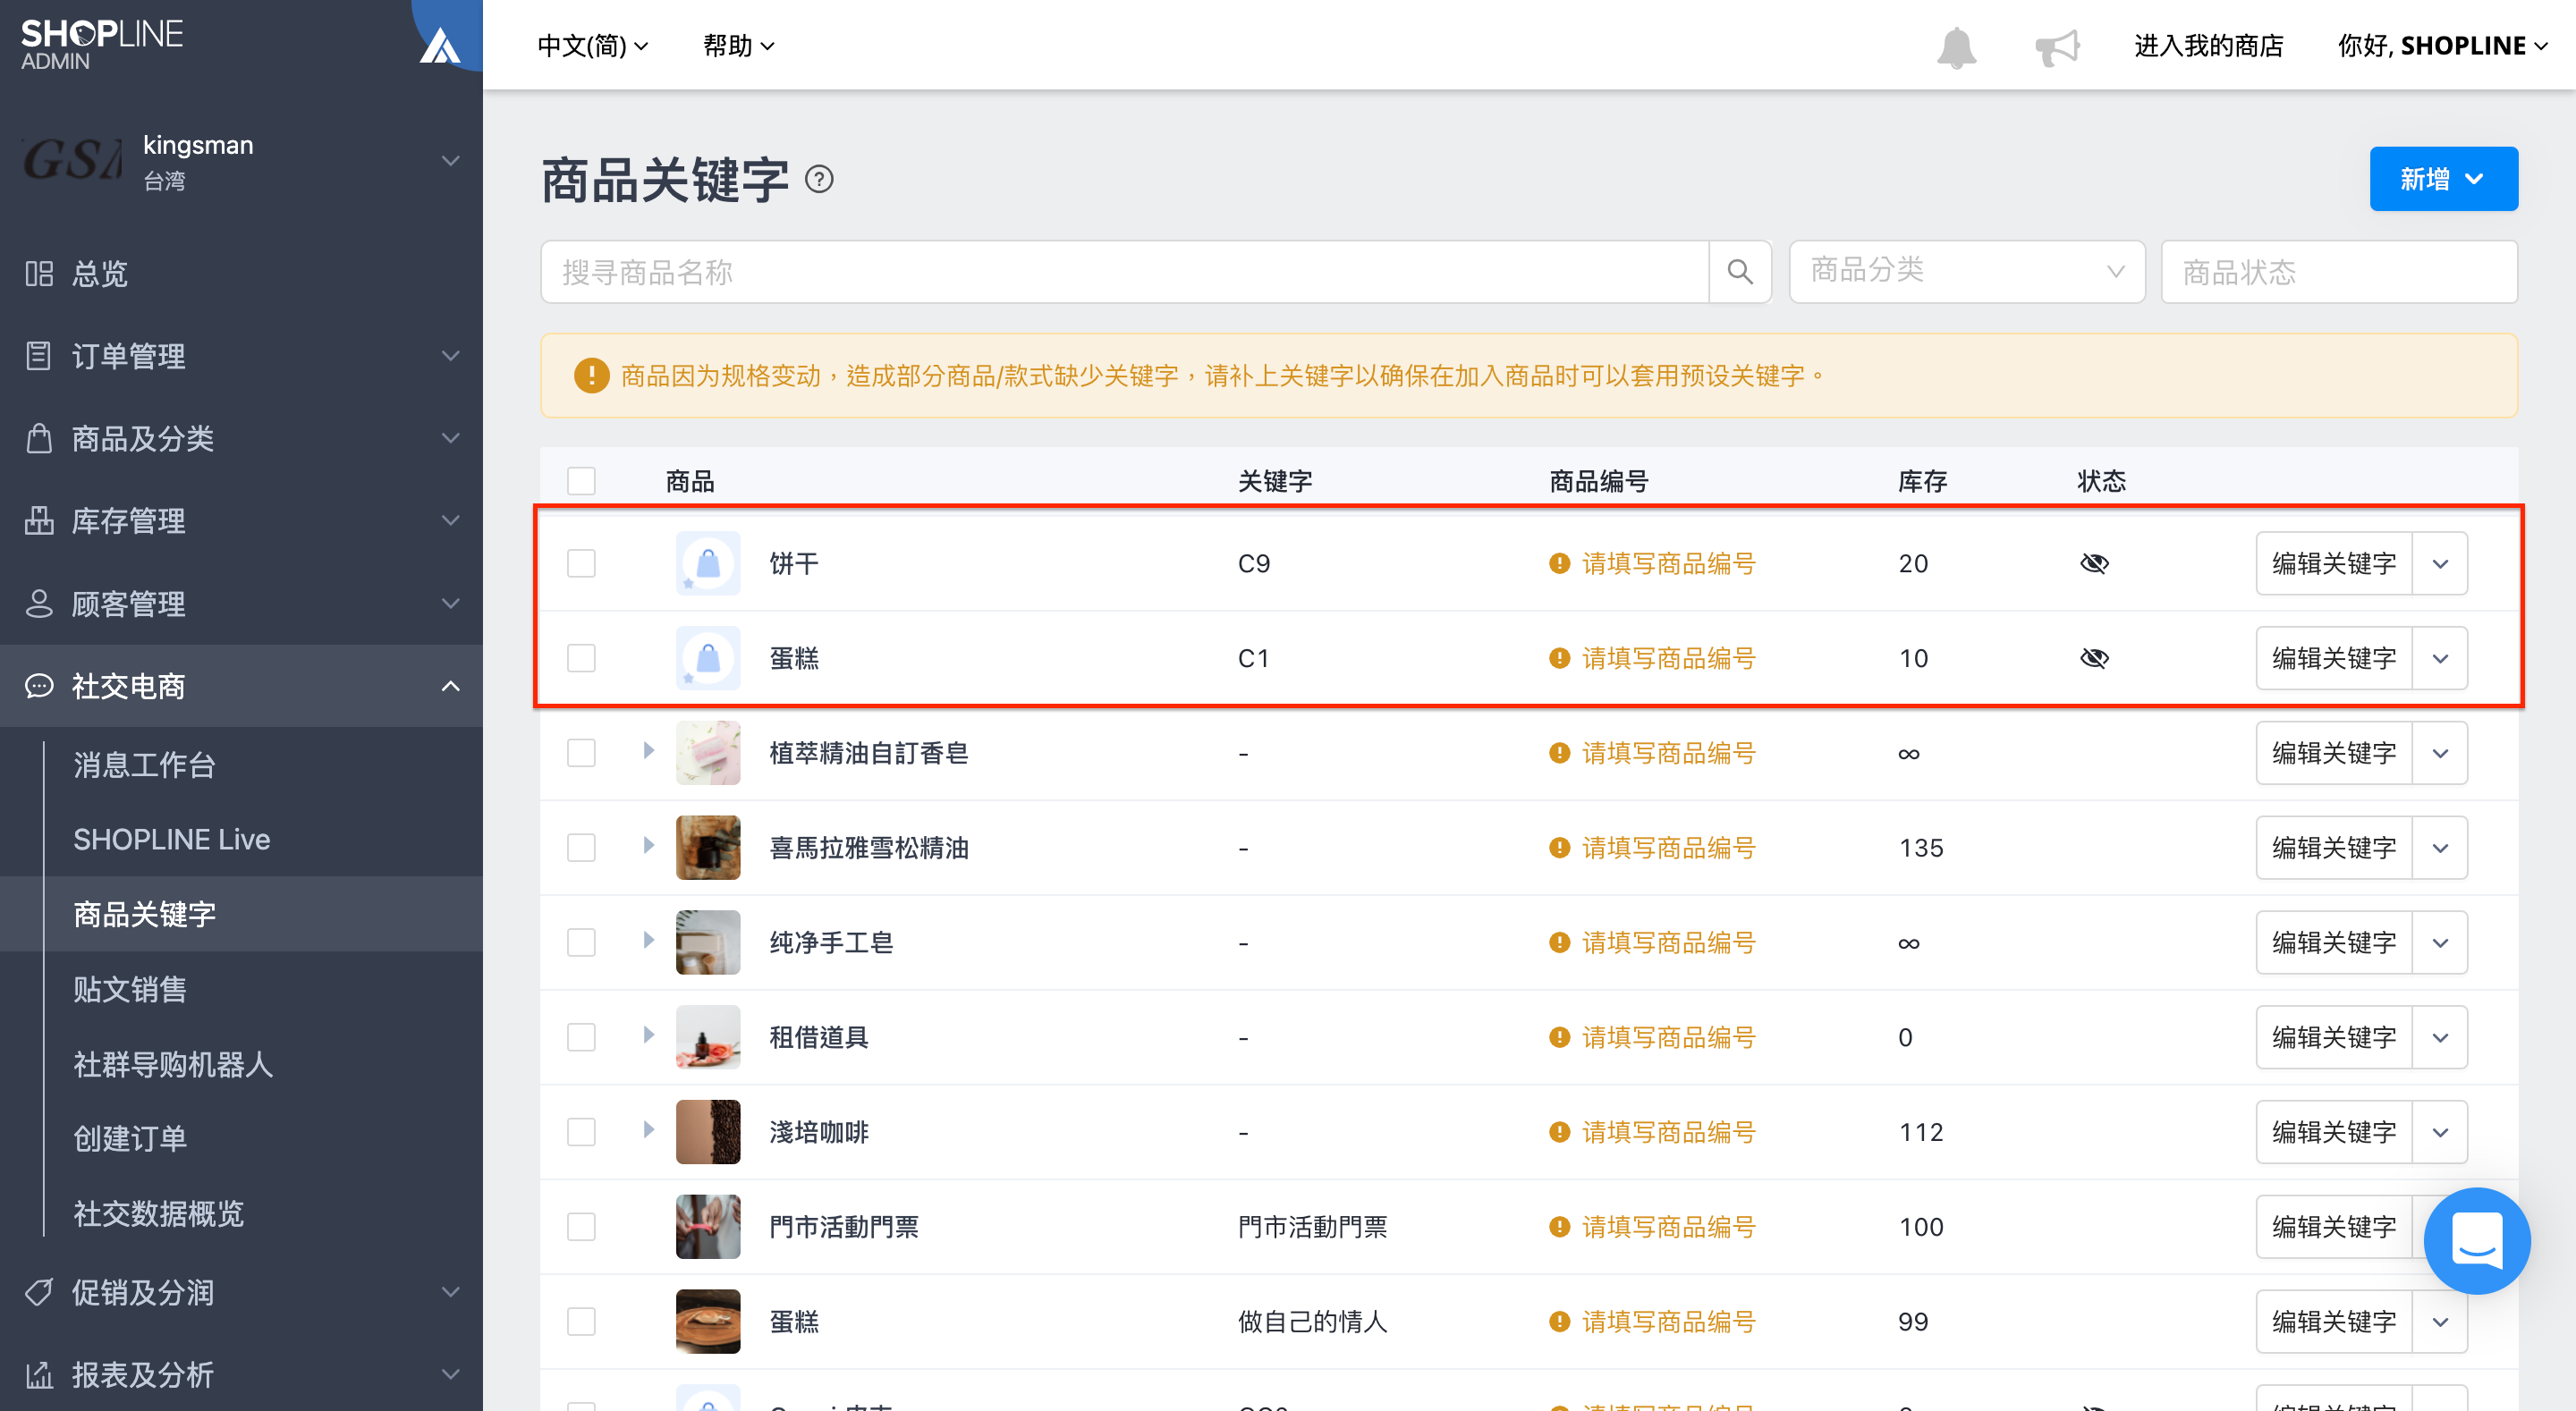Click the 总览 dashboard icon in sidebar

pos(39,273)
